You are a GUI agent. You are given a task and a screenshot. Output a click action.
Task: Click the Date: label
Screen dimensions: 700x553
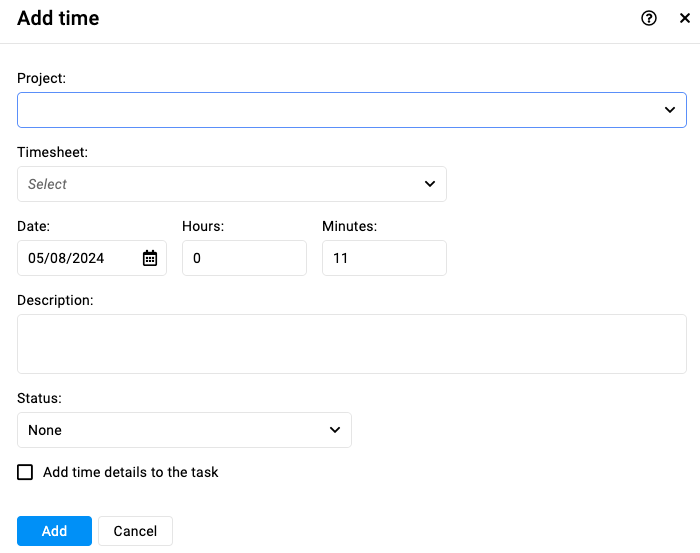(33, 226)
